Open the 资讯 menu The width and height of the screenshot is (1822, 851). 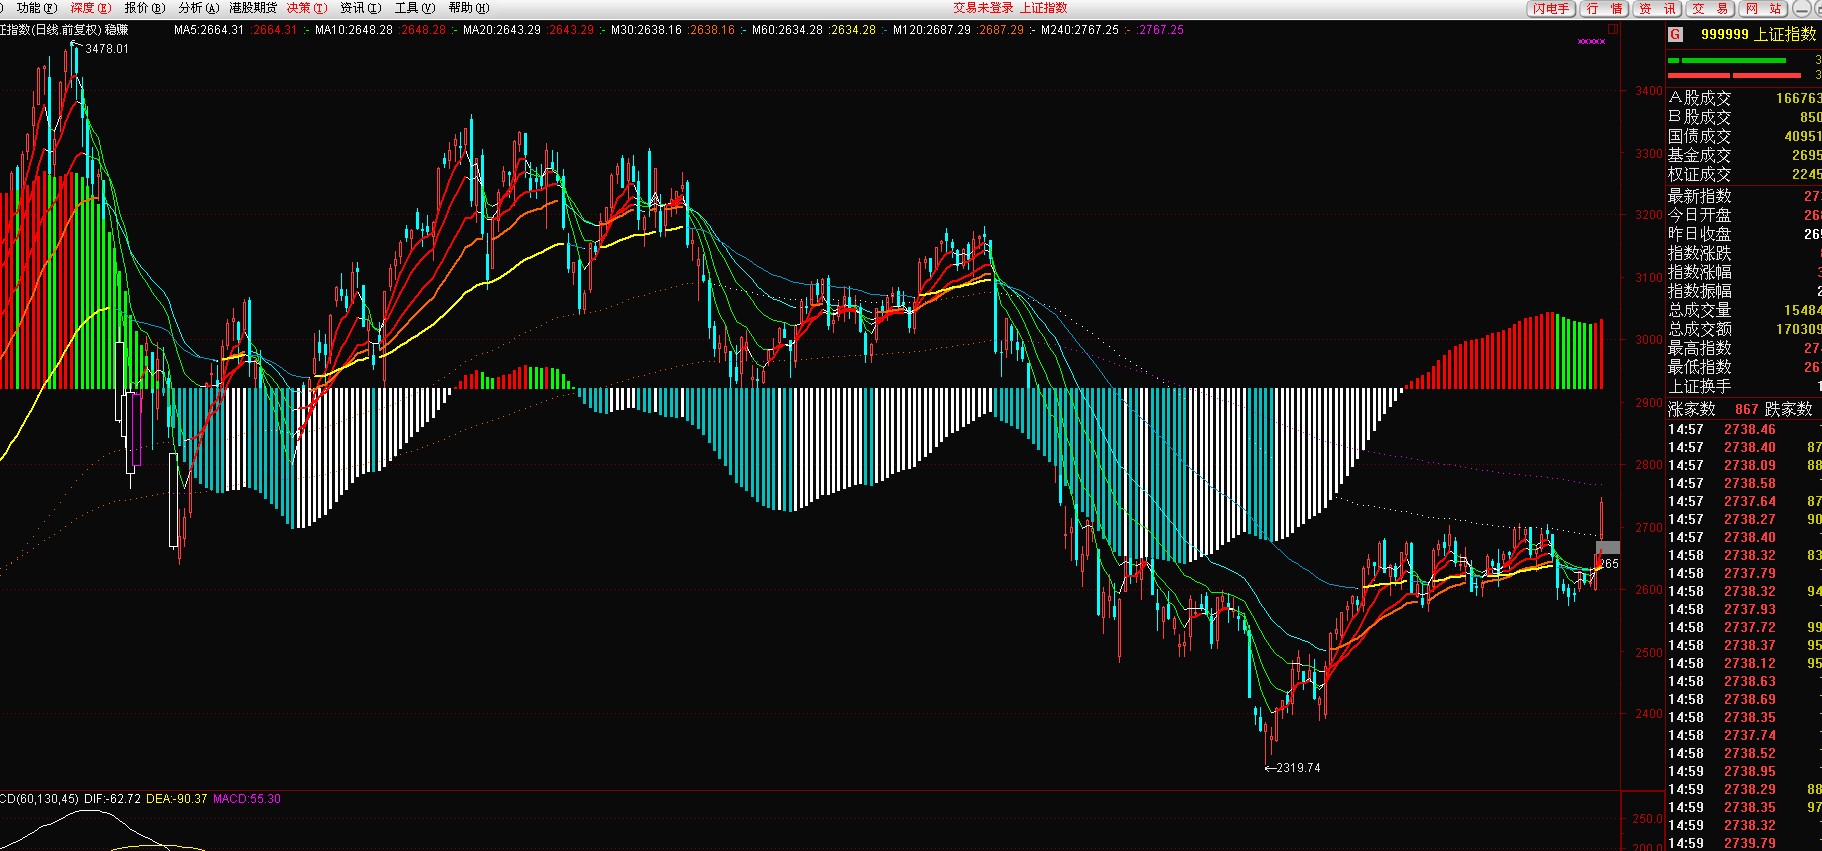pos(361,8)
